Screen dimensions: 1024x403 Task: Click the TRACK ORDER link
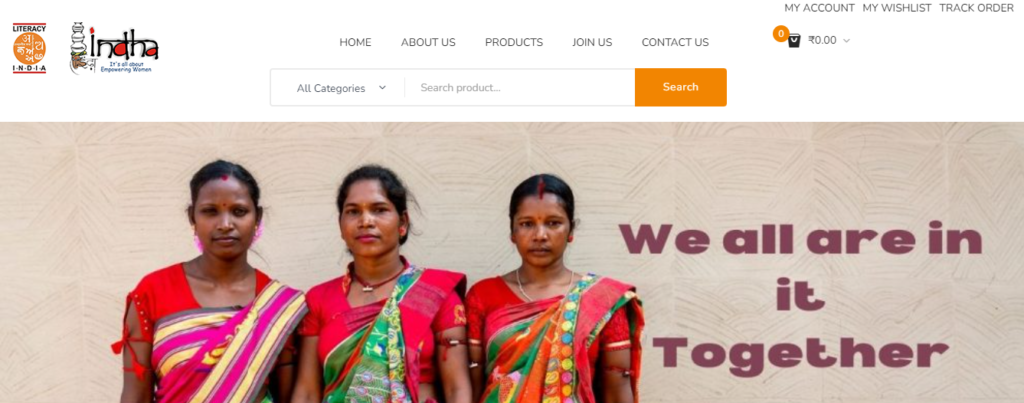coord(976,8)
